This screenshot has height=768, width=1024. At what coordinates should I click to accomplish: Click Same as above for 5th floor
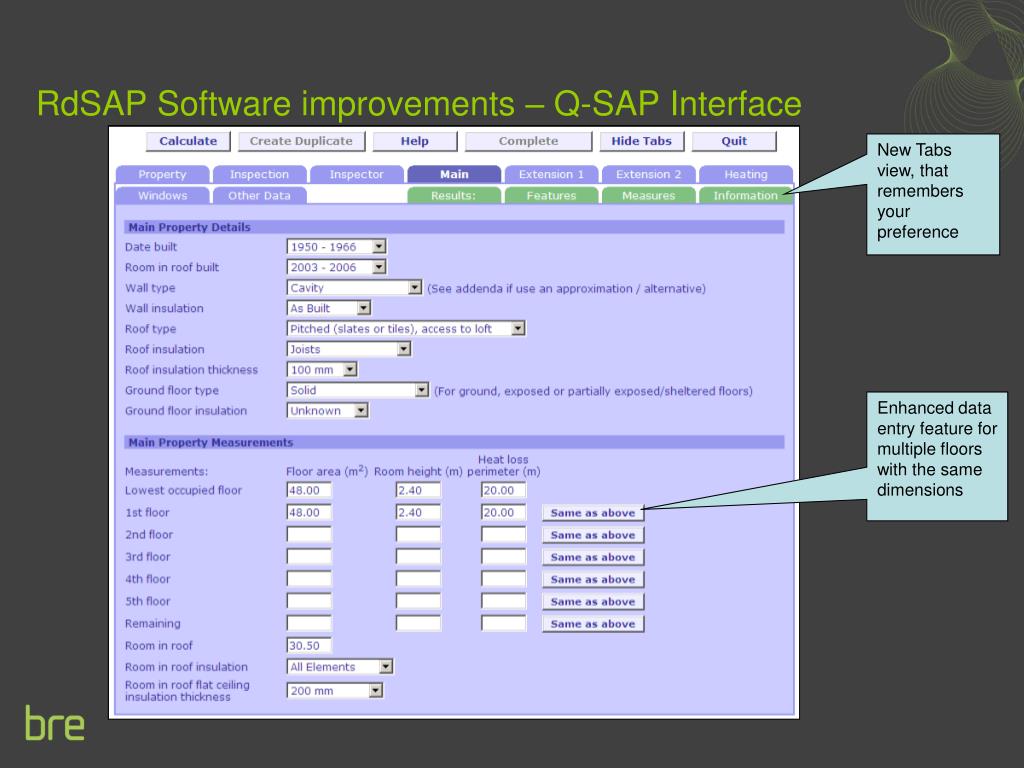click(x=593, y=601)
